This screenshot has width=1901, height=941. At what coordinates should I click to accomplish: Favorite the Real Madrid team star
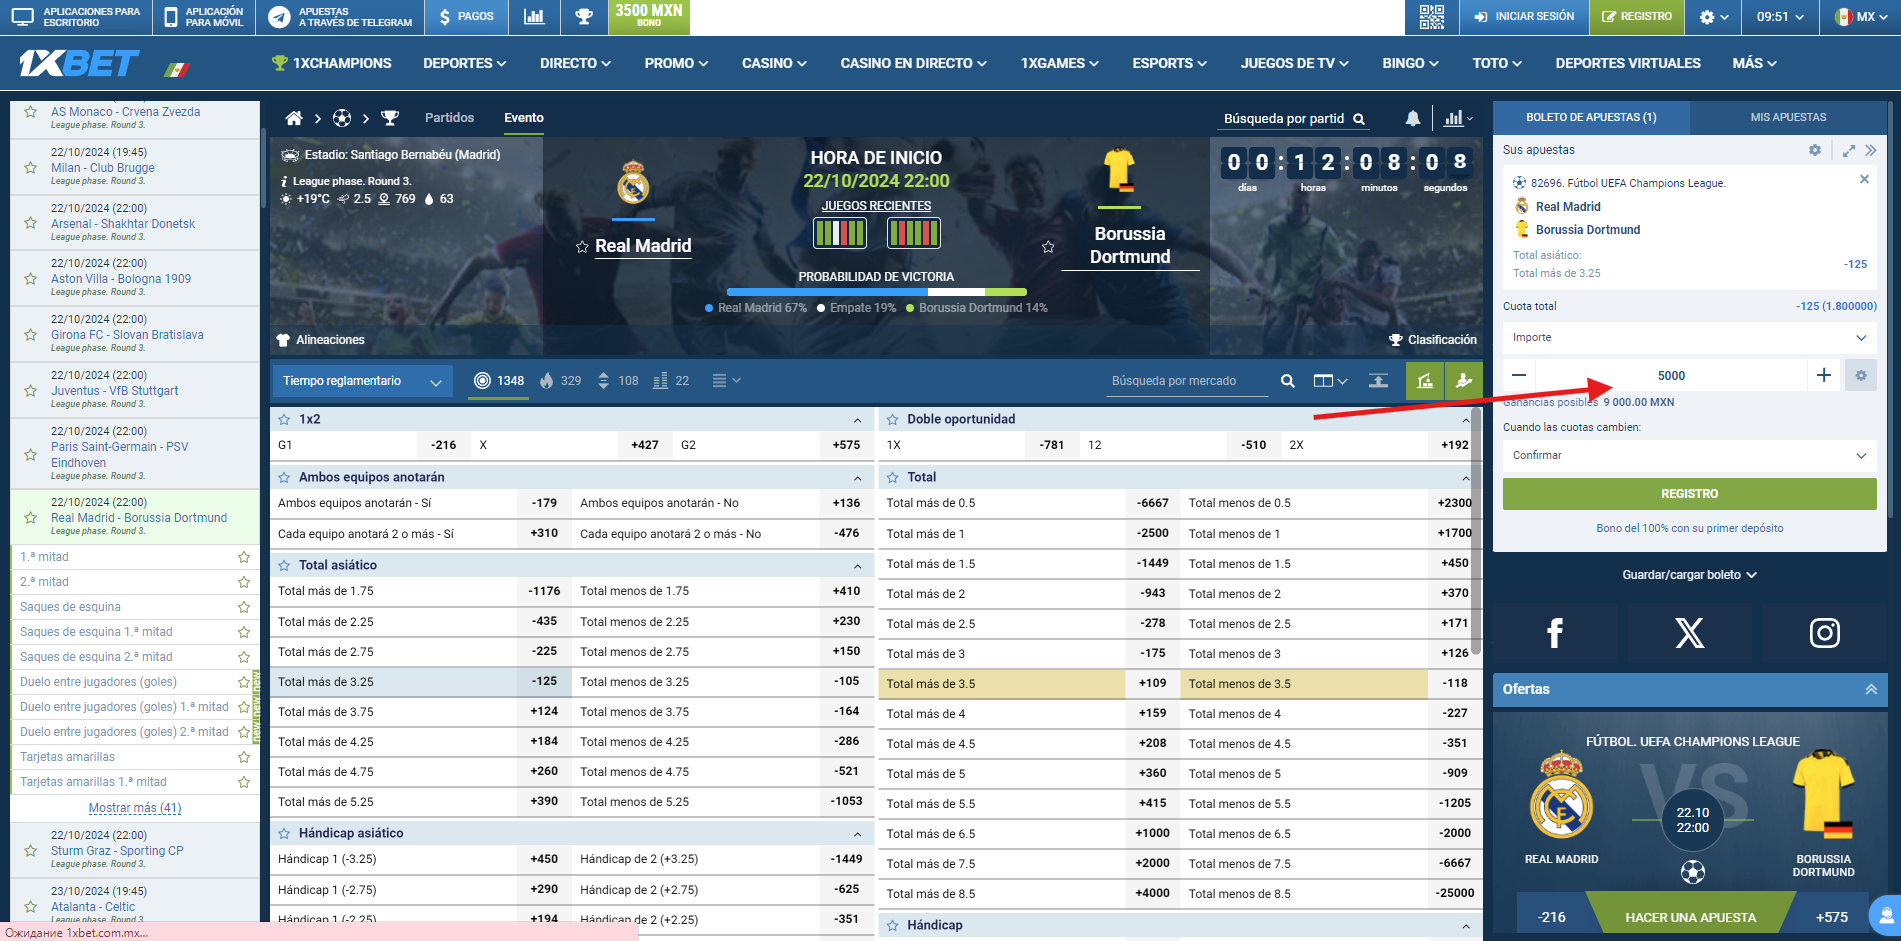(x=582, y=247)
